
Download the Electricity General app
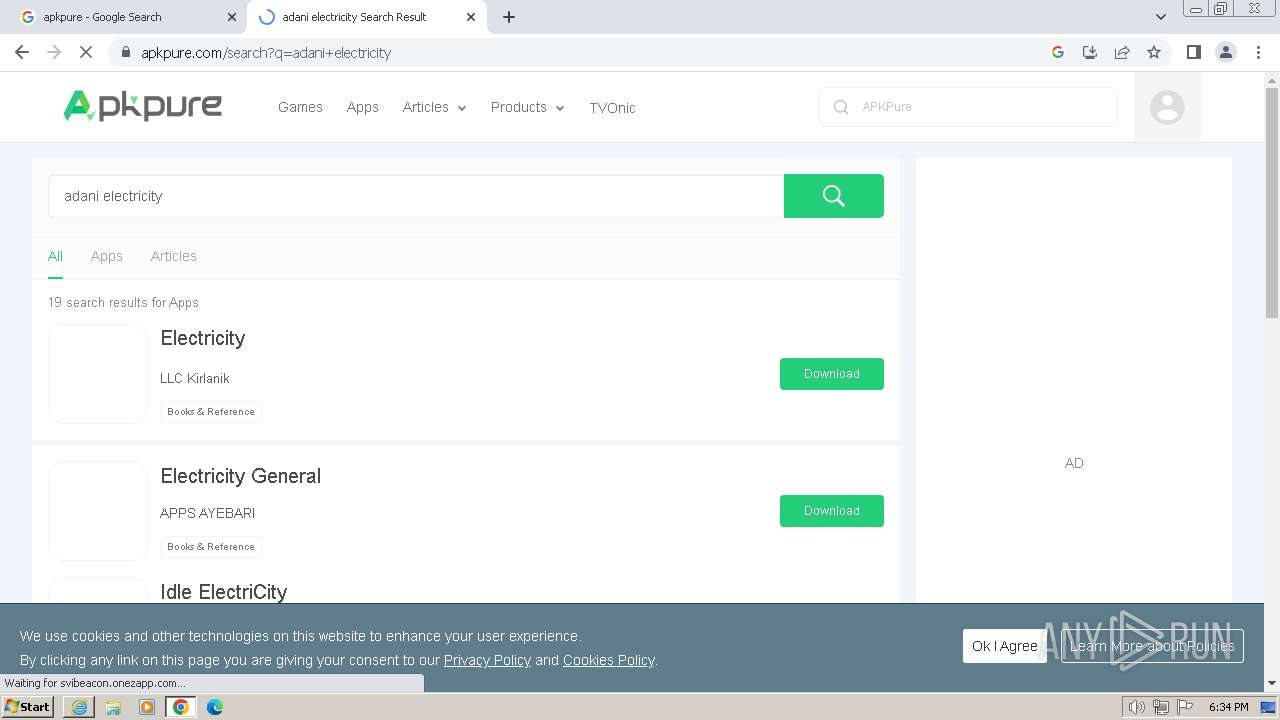pyautogui.click(x=832, y=511)
